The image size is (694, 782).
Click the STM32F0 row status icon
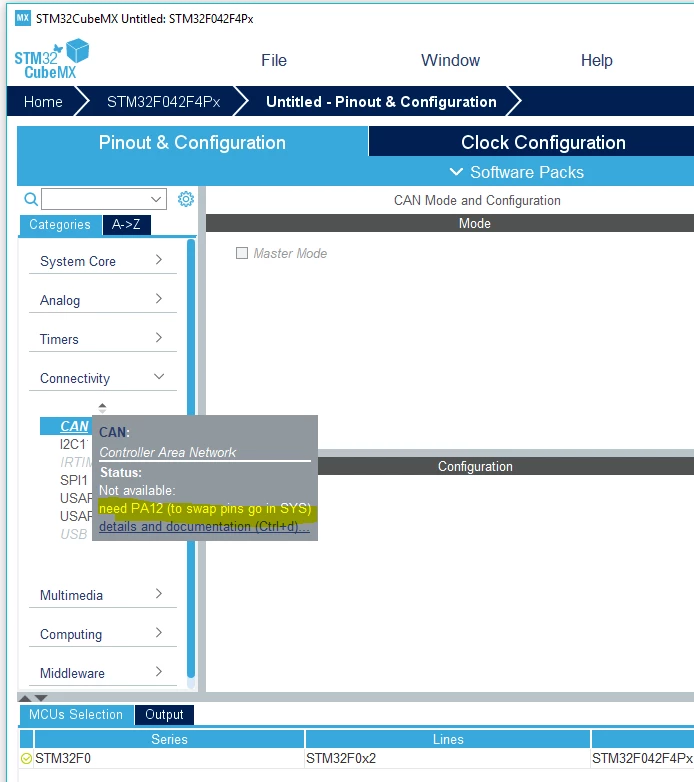coord(26,759)
